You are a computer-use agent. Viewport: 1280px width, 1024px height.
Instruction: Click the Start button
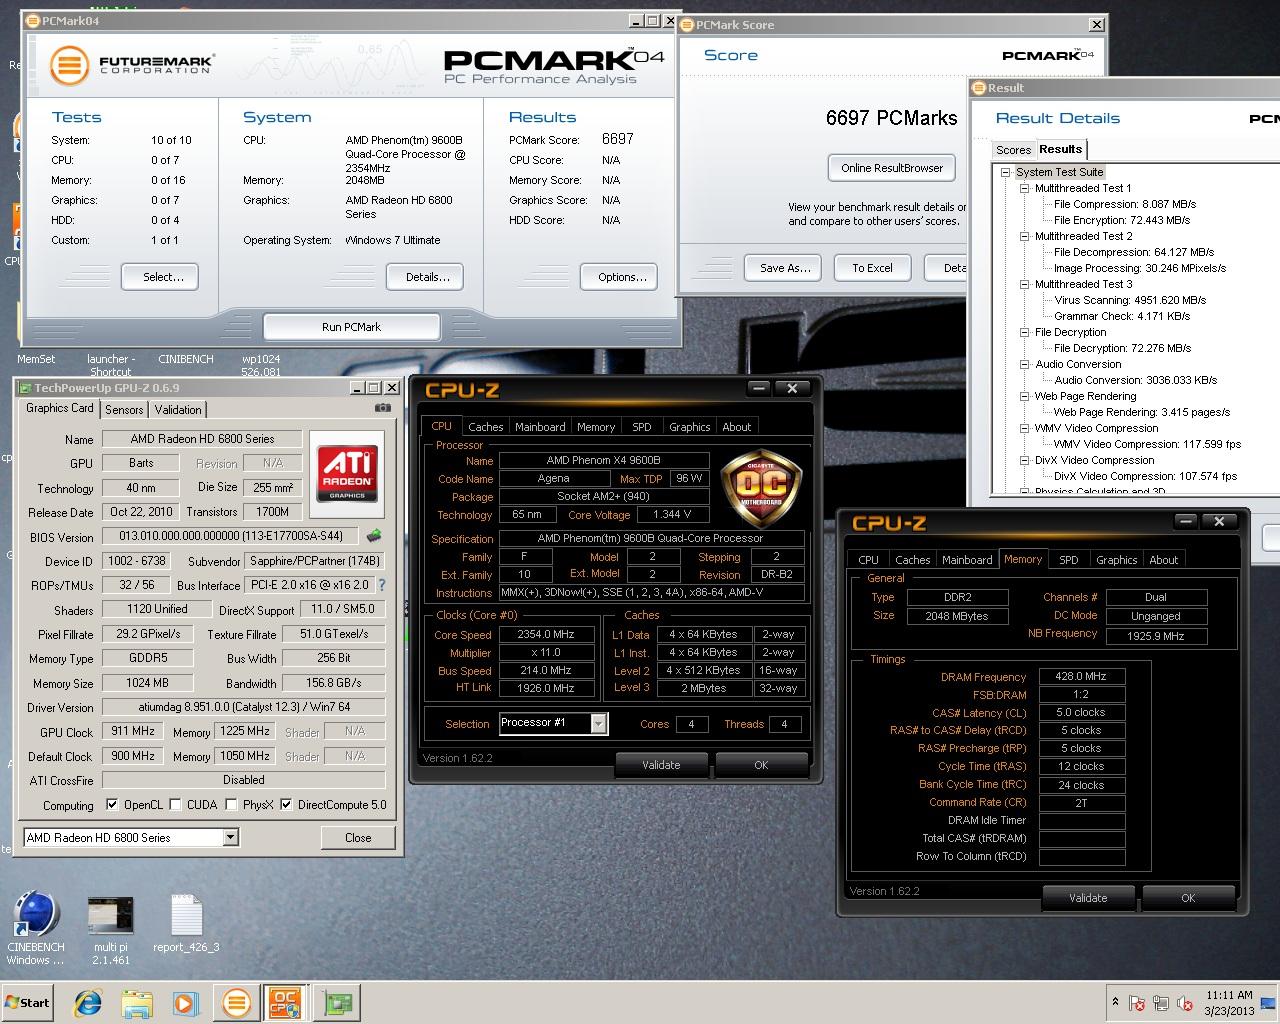pos(28,1003)
